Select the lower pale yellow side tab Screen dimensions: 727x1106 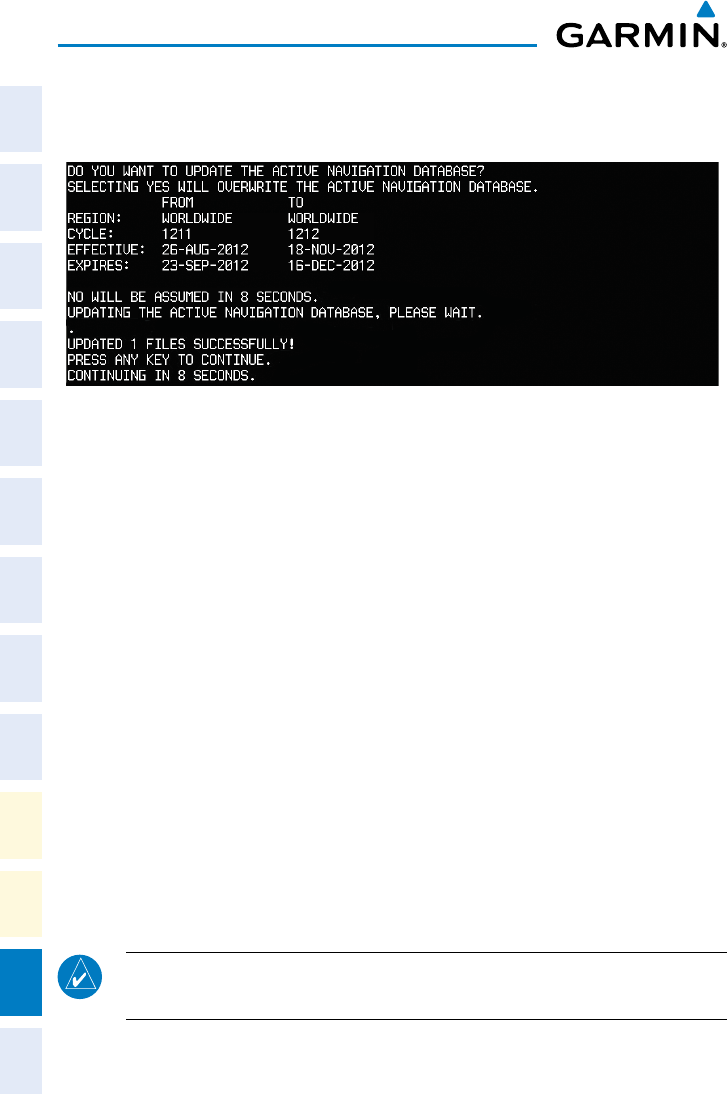(21, 904)
